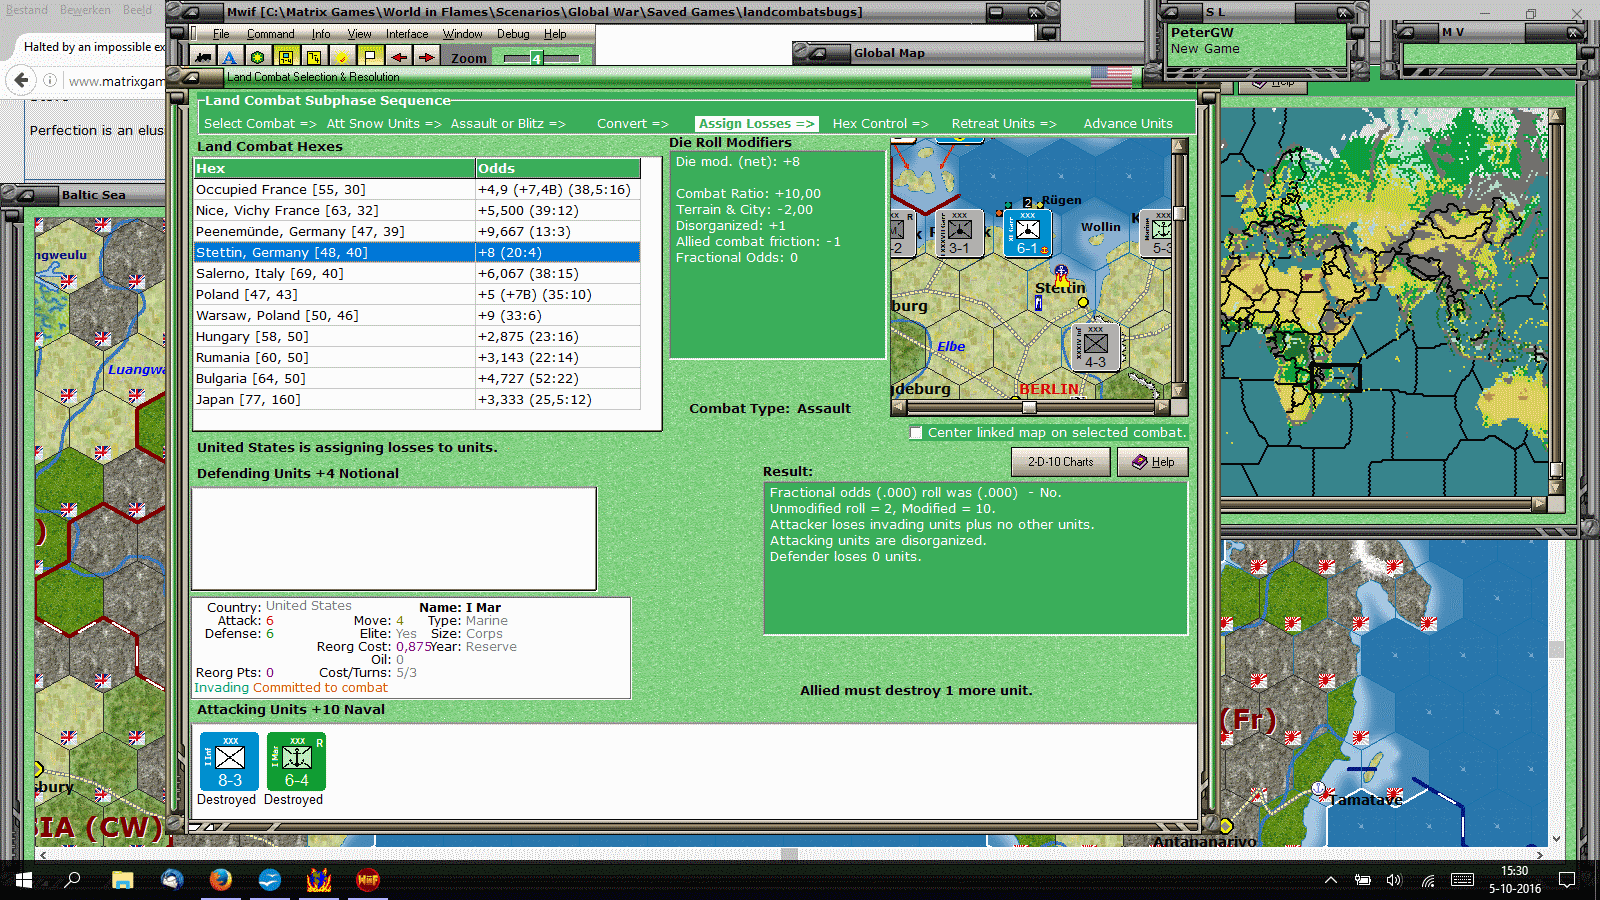Select the 'Att Snow Units =>' subphase step
Viewport: 1600px width, 900px height.
384,124
